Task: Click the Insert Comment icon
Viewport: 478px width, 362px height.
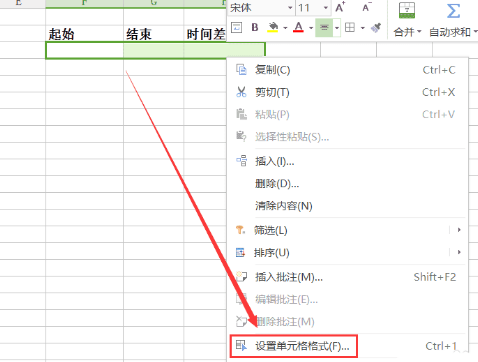Action: pyautogui.click(x=241, y=277)
